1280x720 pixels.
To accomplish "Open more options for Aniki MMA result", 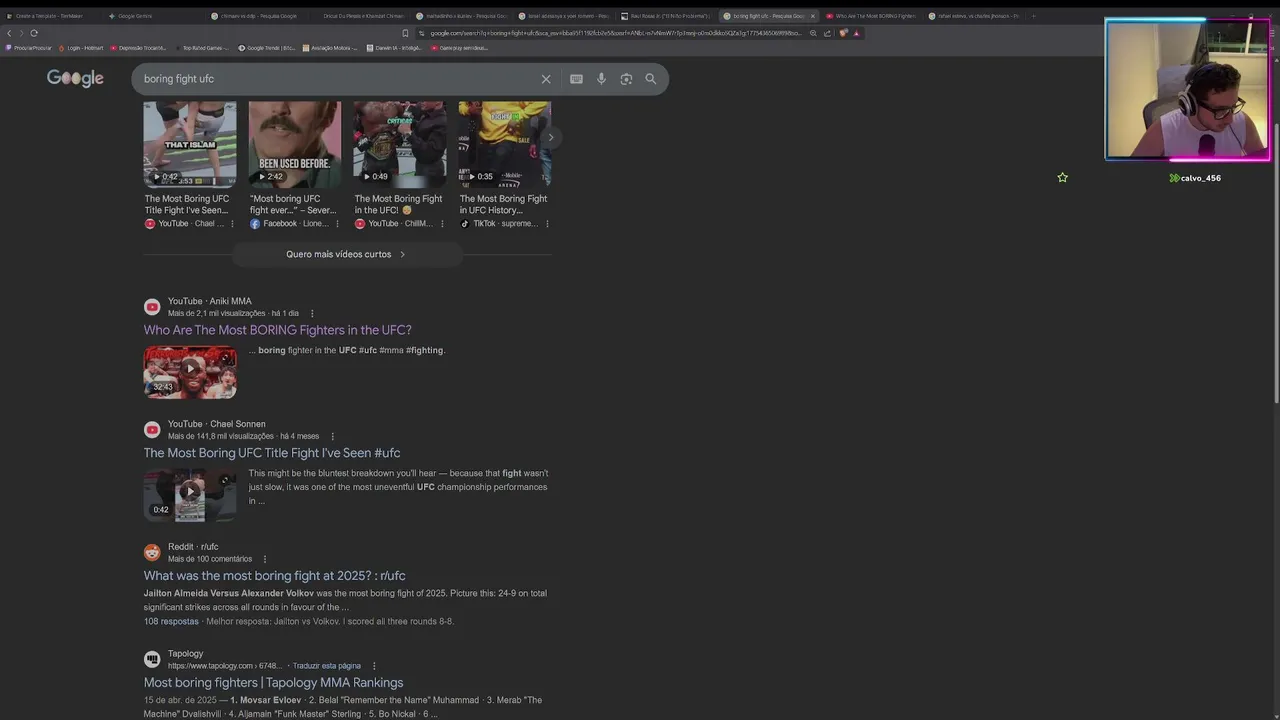I will [x=312, y=313].
